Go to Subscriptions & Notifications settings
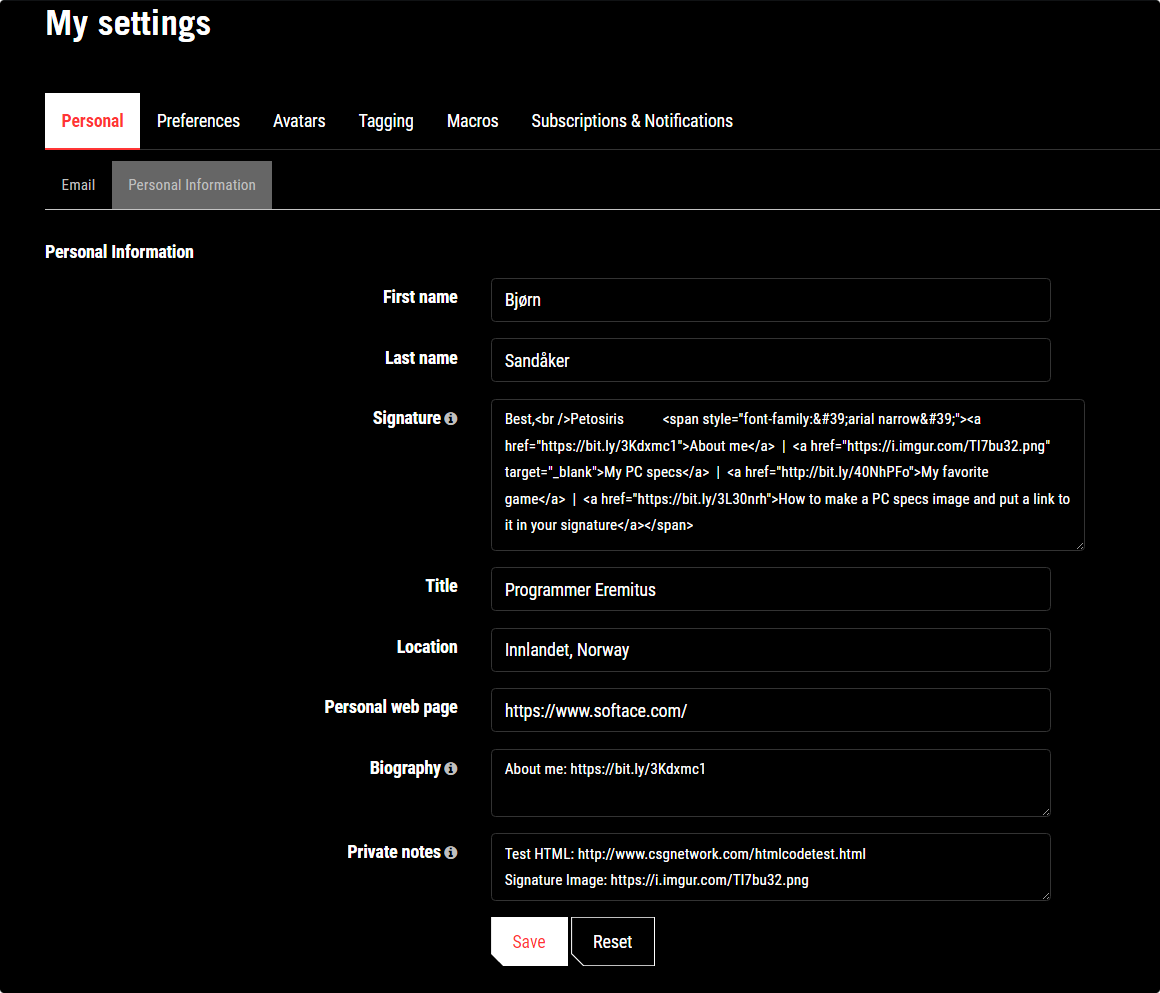This screenshot has width=1160, height=993. pyautogui.click(x=632, y=120)
